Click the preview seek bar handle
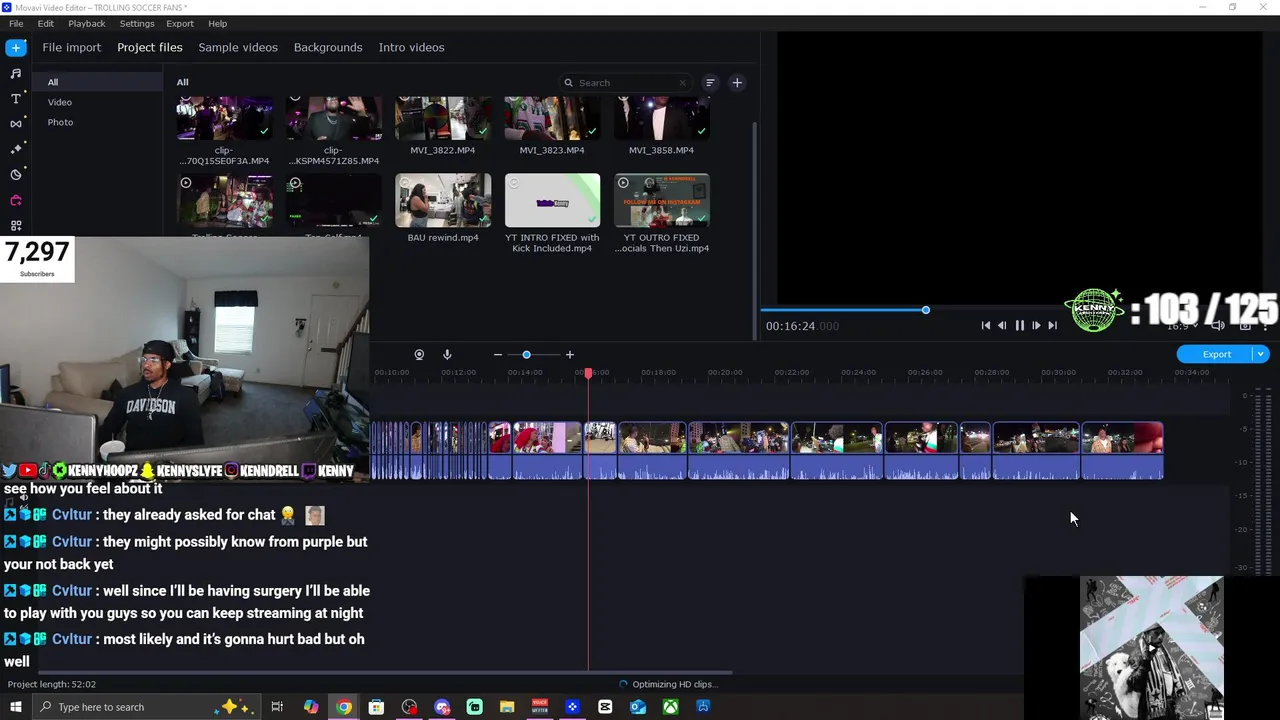This screenshot has height=720, width=1280. (926, 310)
